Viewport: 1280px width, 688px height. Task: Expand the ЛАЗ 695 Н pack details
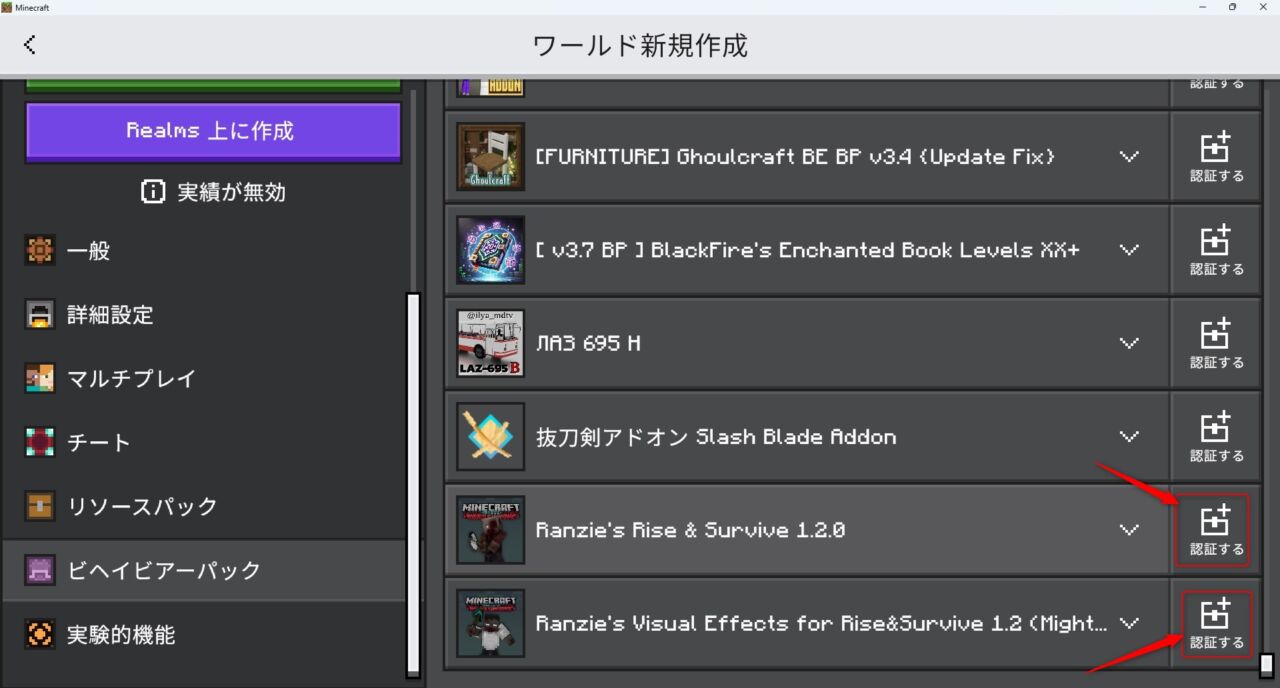1129,343
